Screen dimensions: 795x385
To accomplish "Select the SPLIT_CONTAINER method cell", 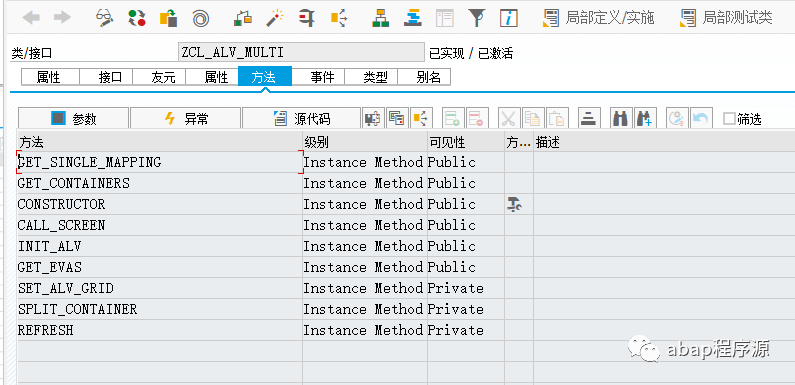I will tap(160, 309).
